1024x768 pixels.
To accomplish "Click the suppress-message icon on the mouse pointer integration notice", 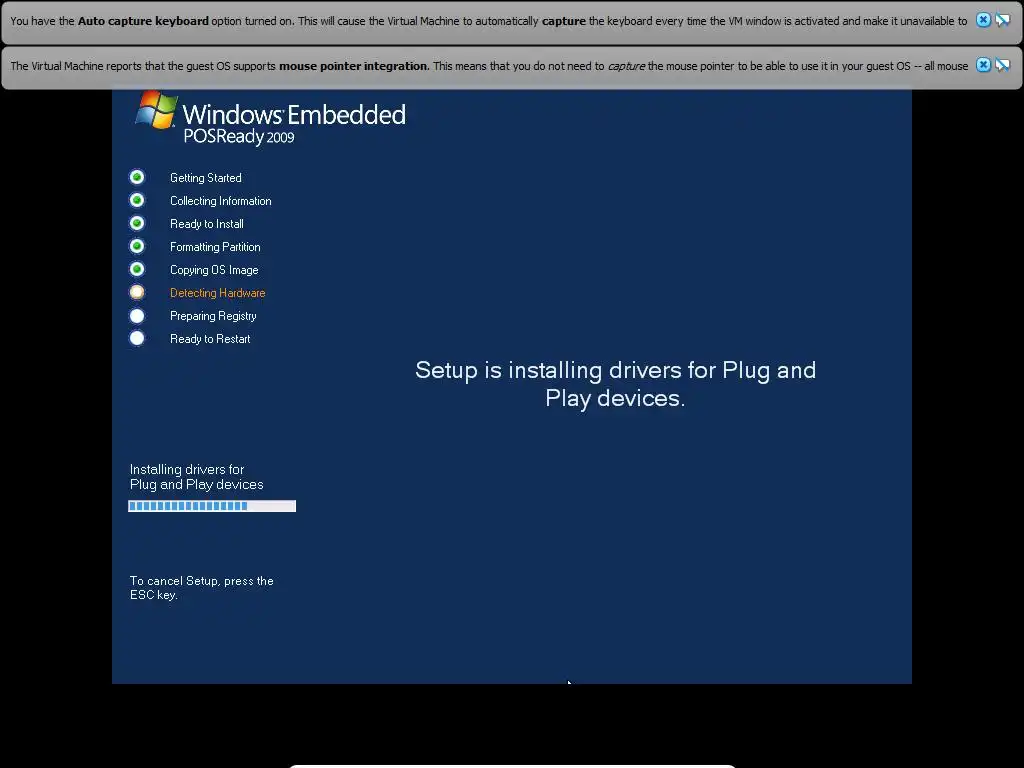I will [1002, 65].
